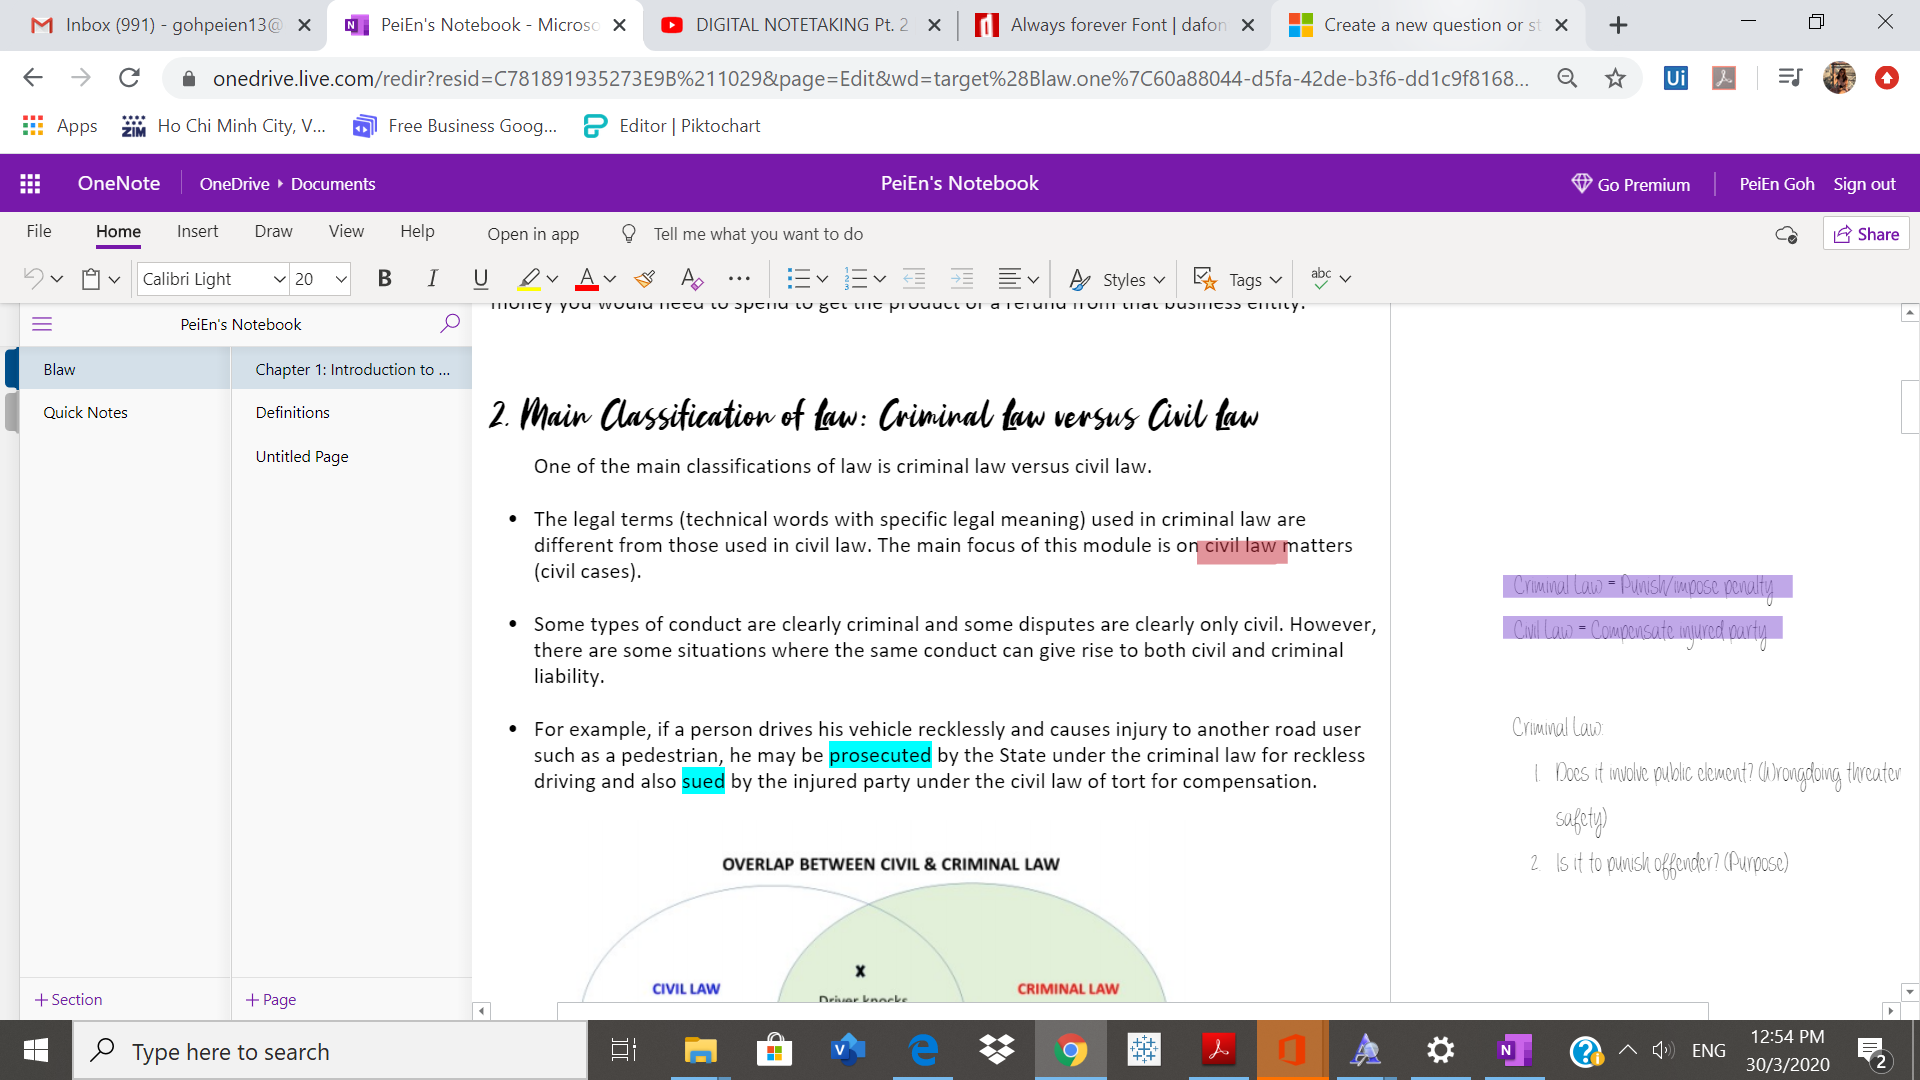The height and width of the screenshot is (1080, 1920).
Task: Click the Share button
Action: (1866, 234)
